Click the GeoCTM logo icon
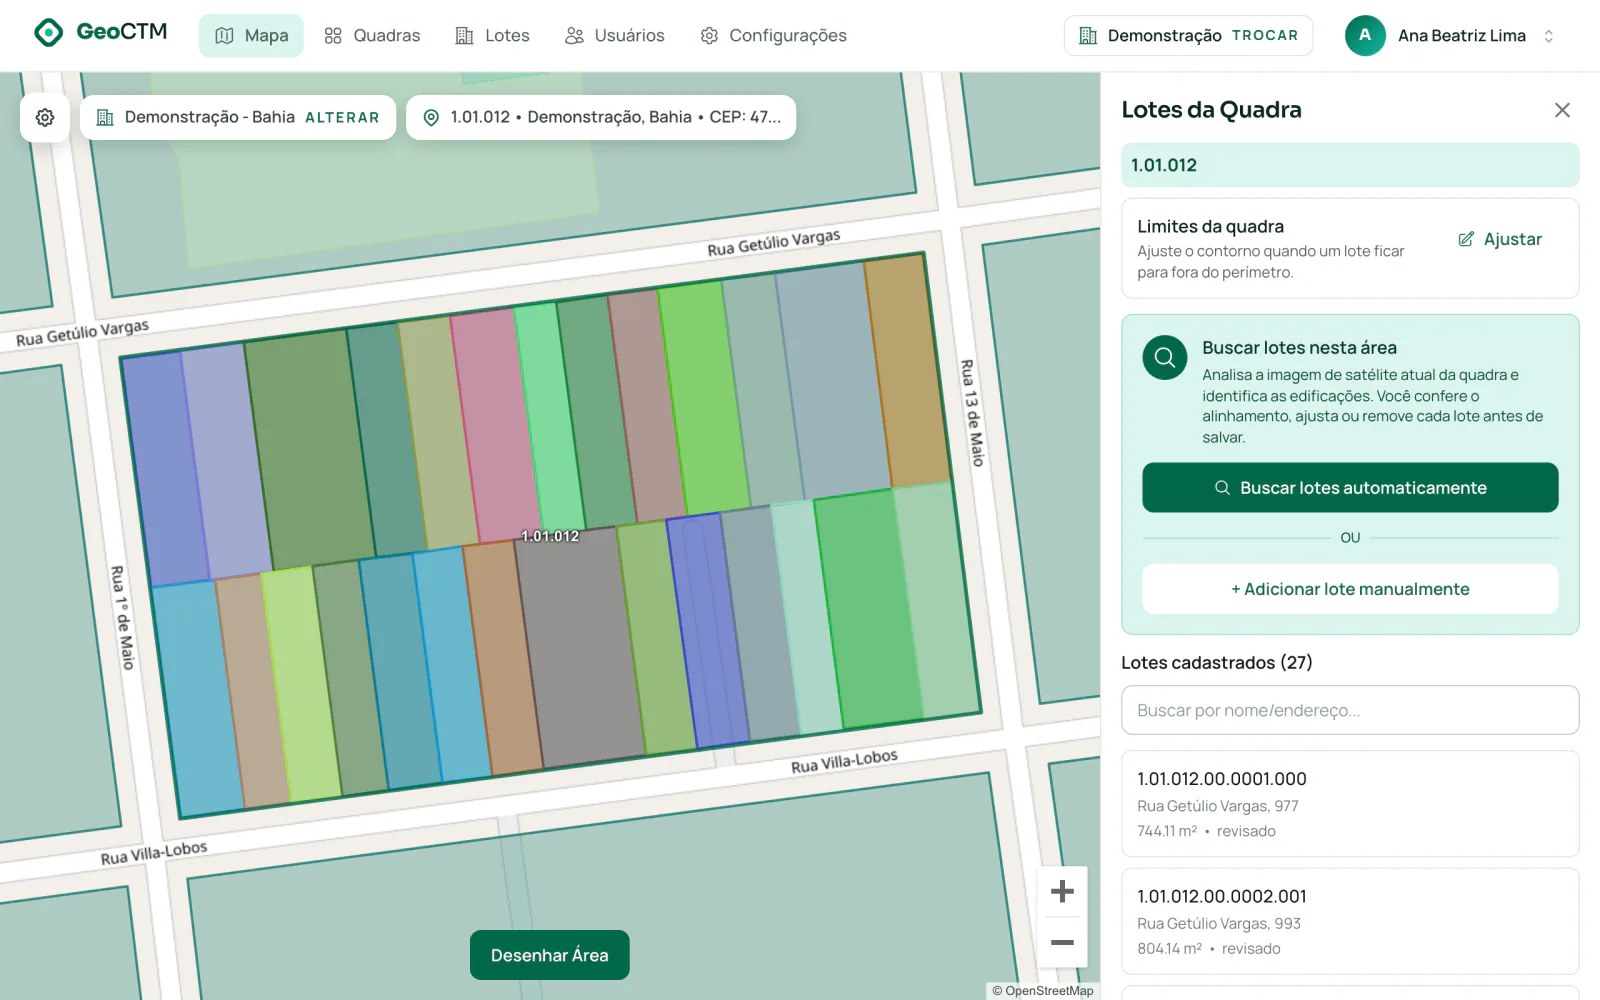The image size is (1600, 1000). [48, 33]
